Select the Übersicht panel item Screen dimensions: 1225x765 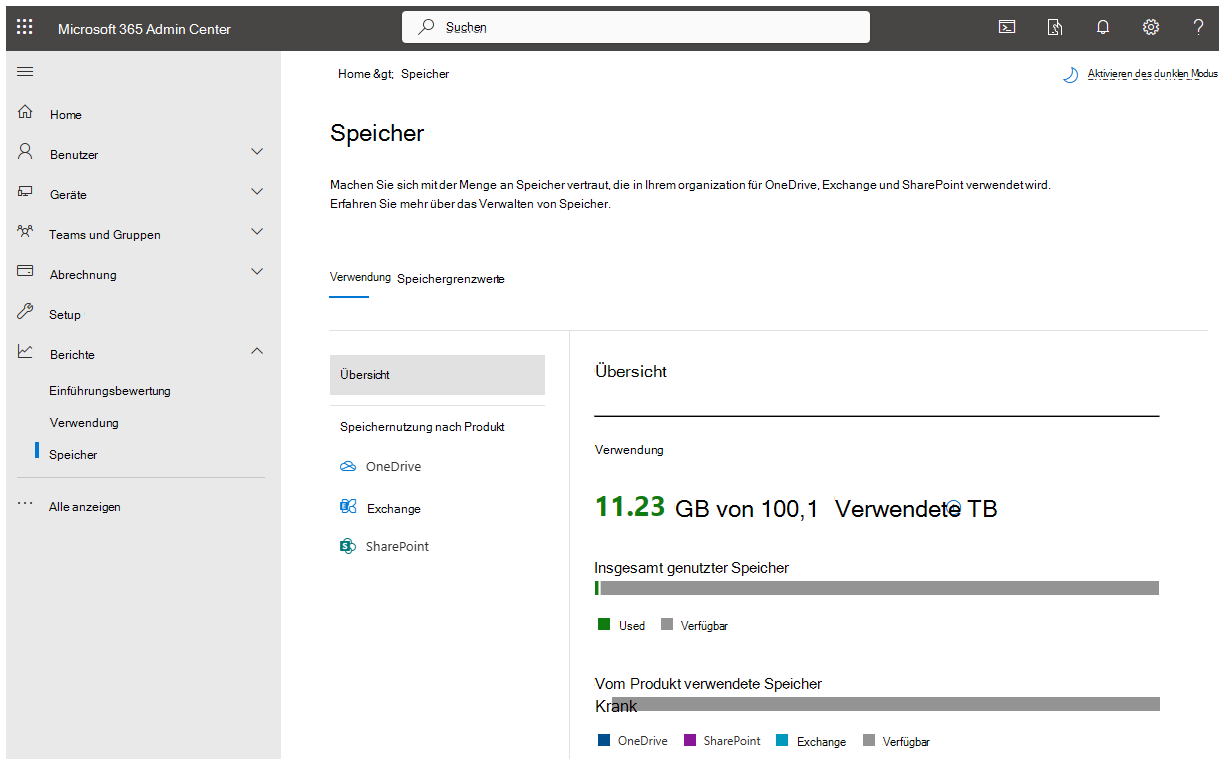click(x=437, y=375)
